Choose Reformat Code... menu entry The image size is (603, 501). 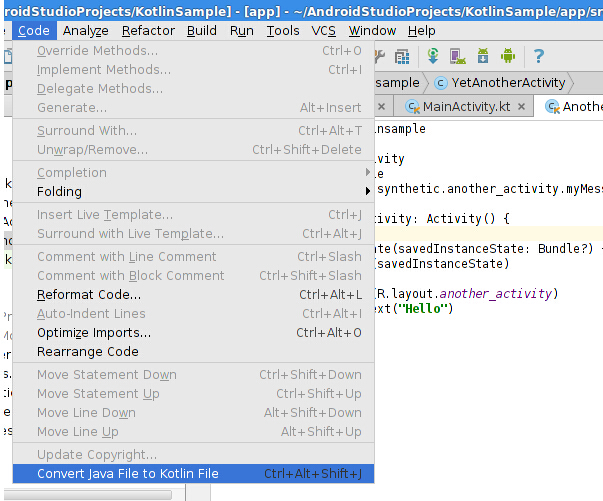coord(193,295)
